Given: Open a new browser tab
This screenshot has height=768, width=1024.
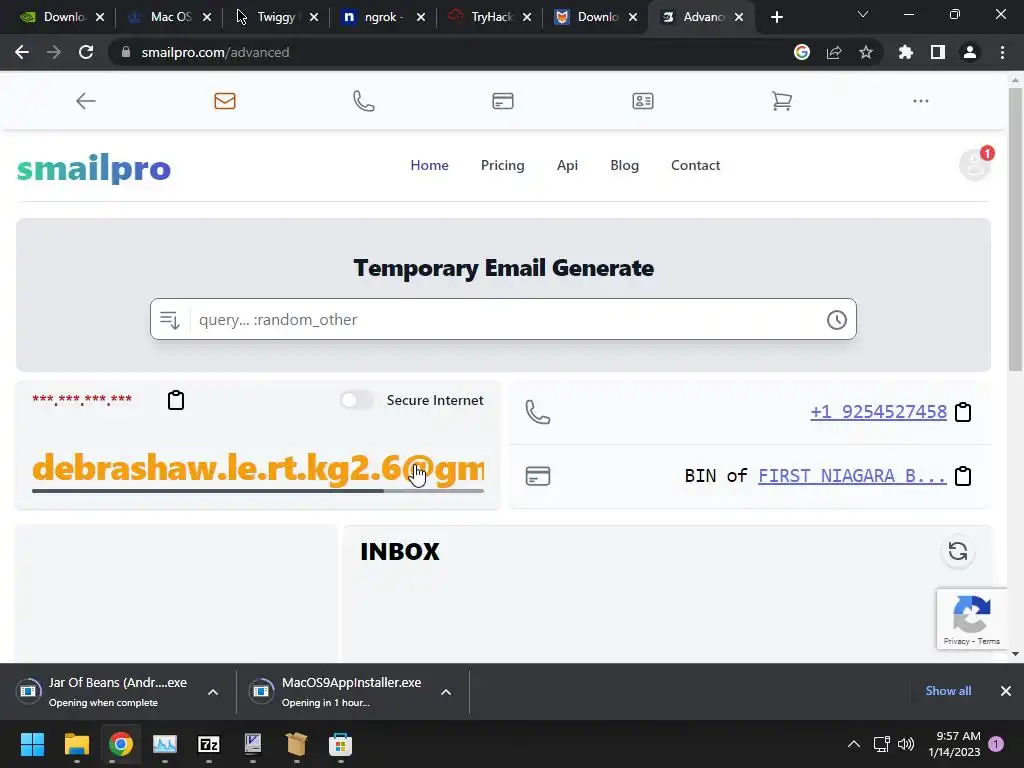Looking at the screenshot, I should 776,18.
